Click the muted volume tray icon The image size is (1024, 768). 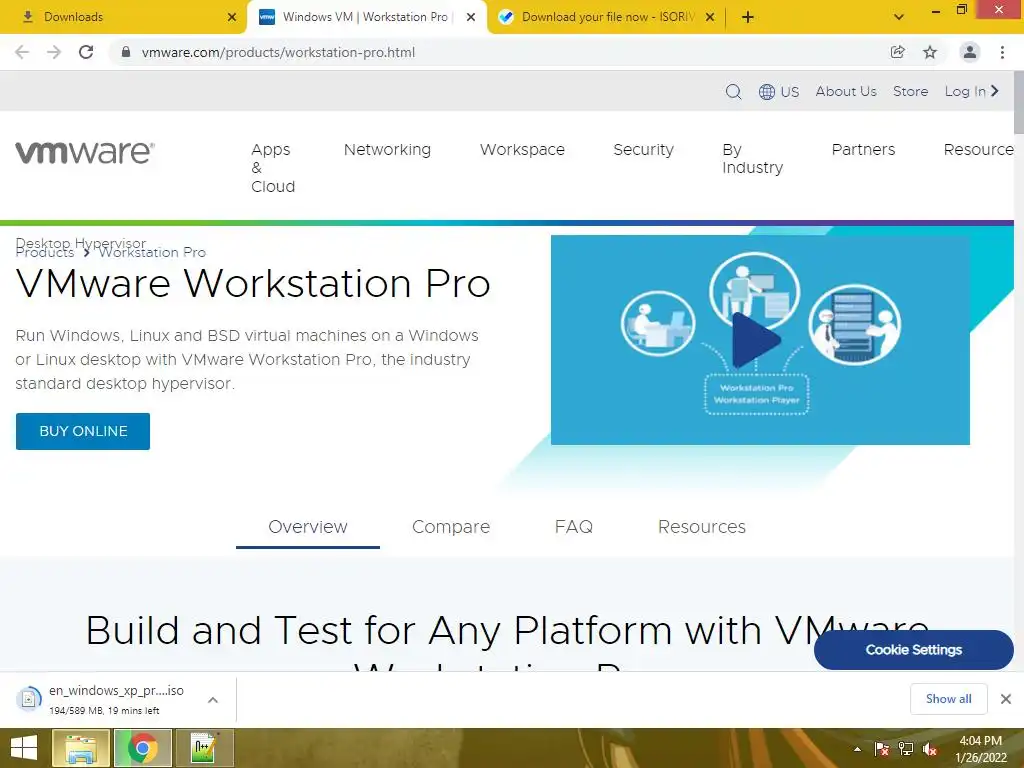[930, 749]
